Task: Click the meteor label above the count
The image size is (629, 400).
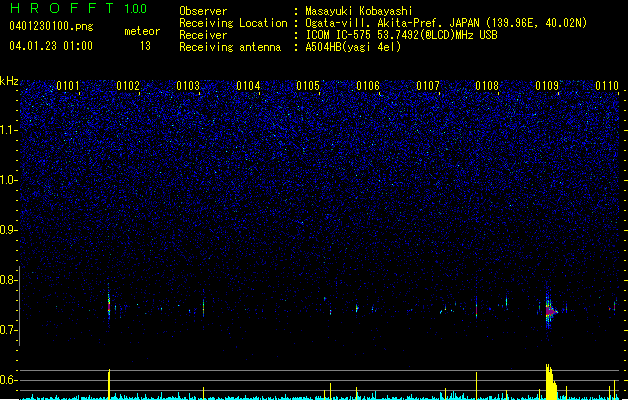Action: click(x=142, y=31)
